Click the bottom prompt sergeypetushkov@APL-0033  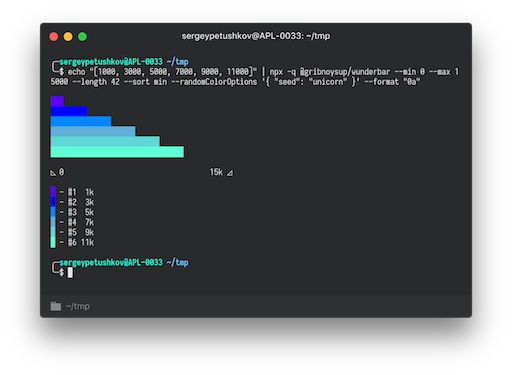pyautogui.click(x=111, y=262)
